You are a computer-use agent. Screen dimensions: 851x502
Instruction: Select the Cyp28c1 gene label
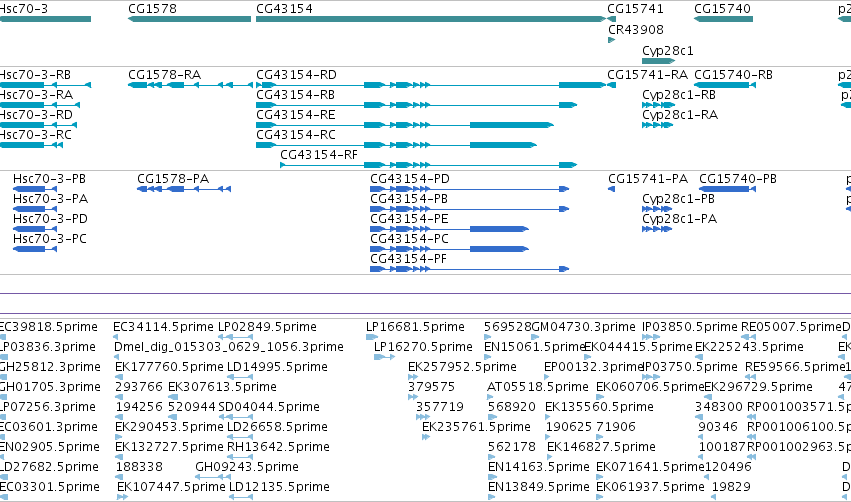tap(668, 51)
